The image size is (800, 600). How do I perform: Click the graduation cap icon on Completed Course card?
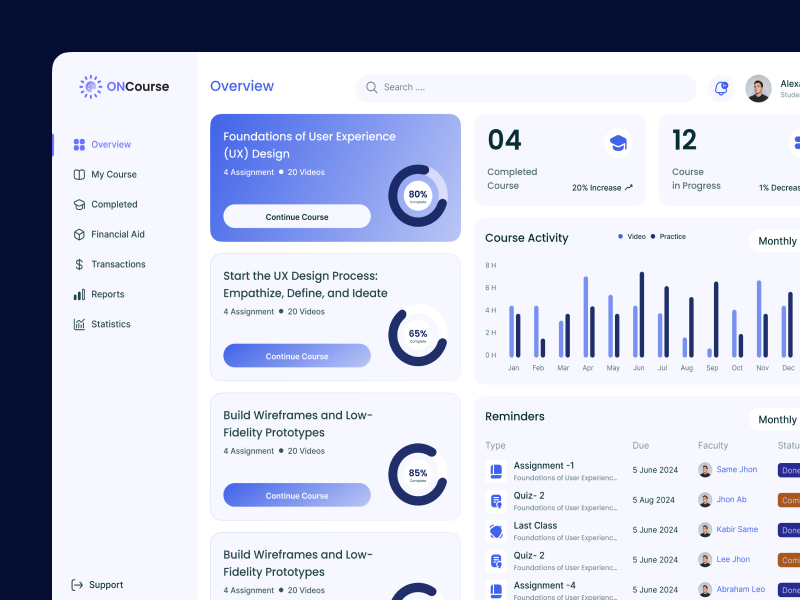[x=618, y=143]
